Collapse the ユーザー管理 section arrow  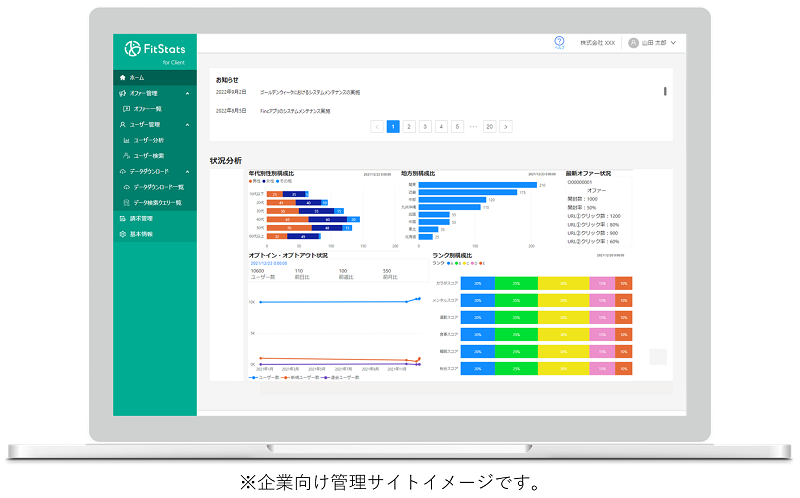(x=187, y=124)
